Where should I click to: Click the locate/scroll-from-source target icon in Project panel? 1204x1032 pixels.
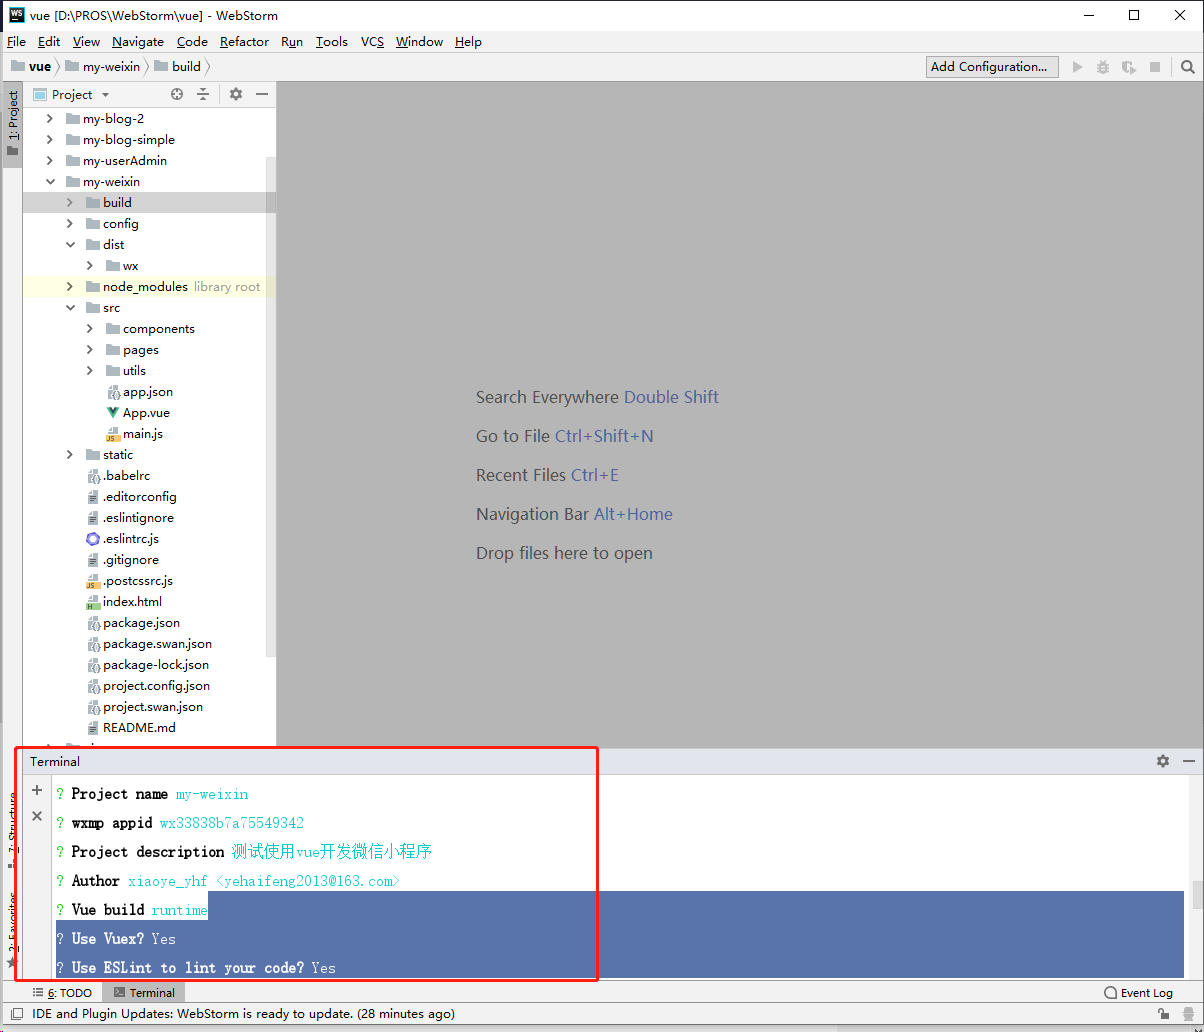click(177, 94)
